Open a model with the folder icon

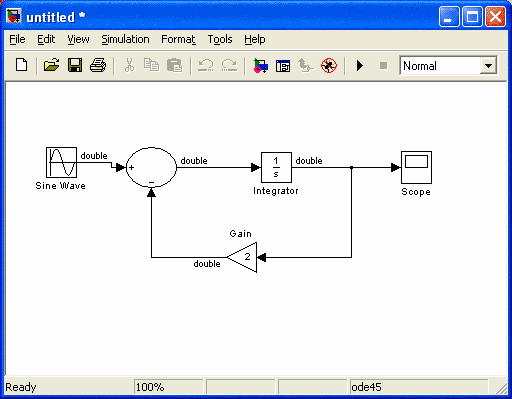tap(51, 65)
